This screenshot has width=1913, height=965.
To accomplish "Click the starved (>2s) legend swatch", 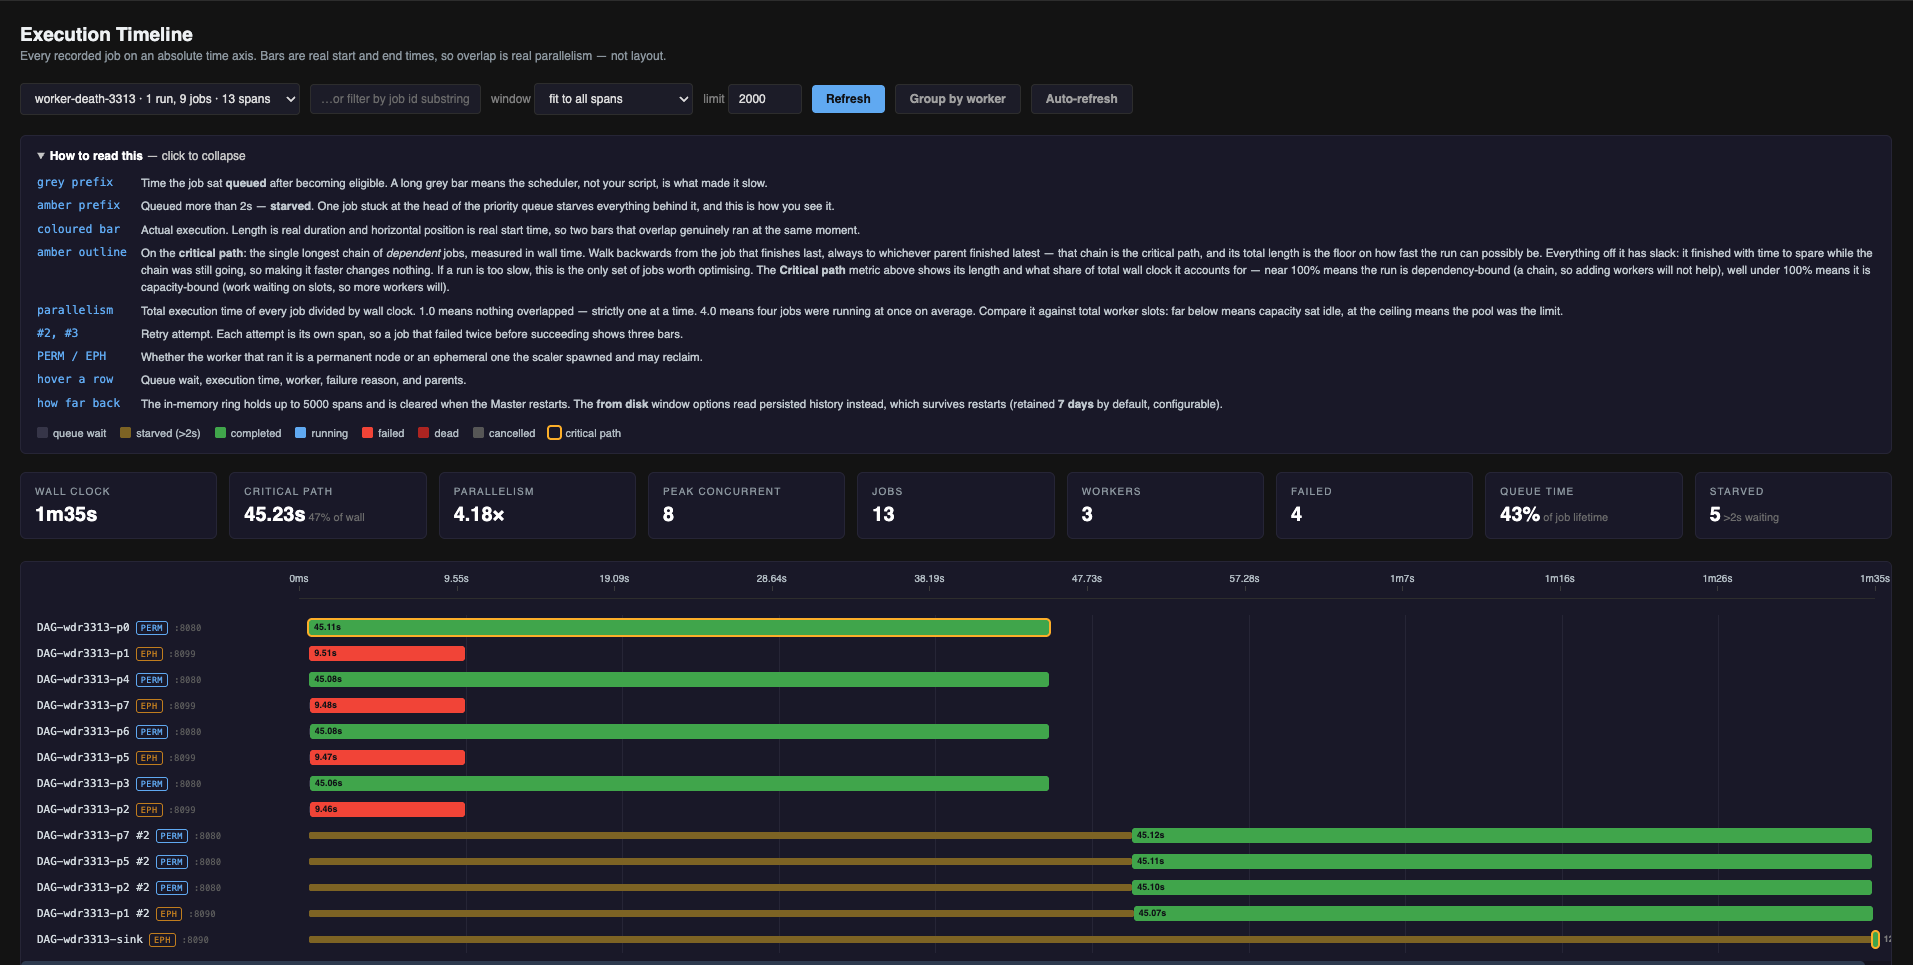I will click(x=125, y=433).
